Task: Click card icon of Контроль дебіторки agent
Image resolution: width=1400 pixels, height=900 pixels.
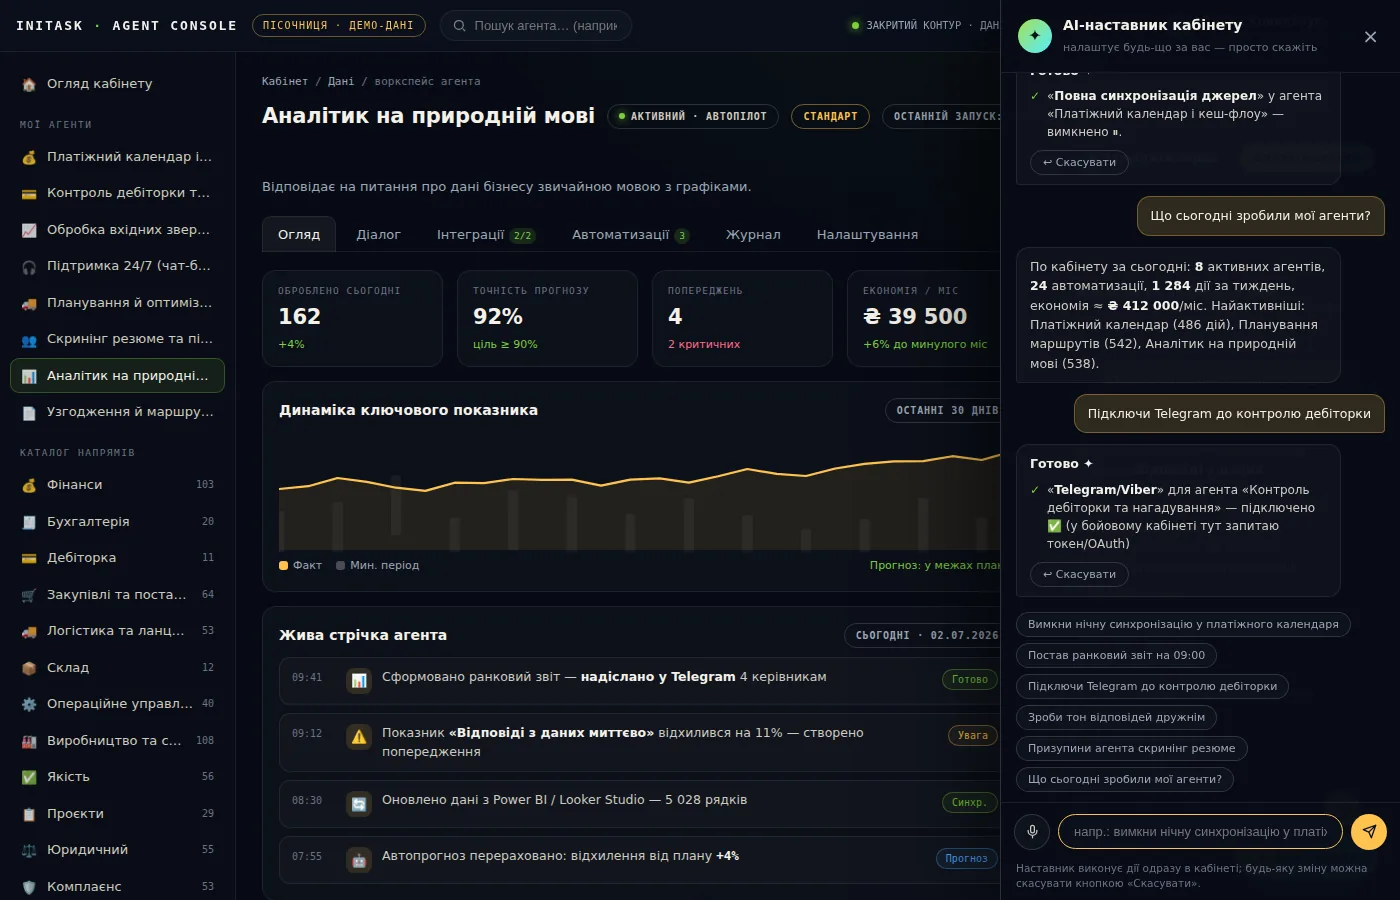Action: click(29, 193)
